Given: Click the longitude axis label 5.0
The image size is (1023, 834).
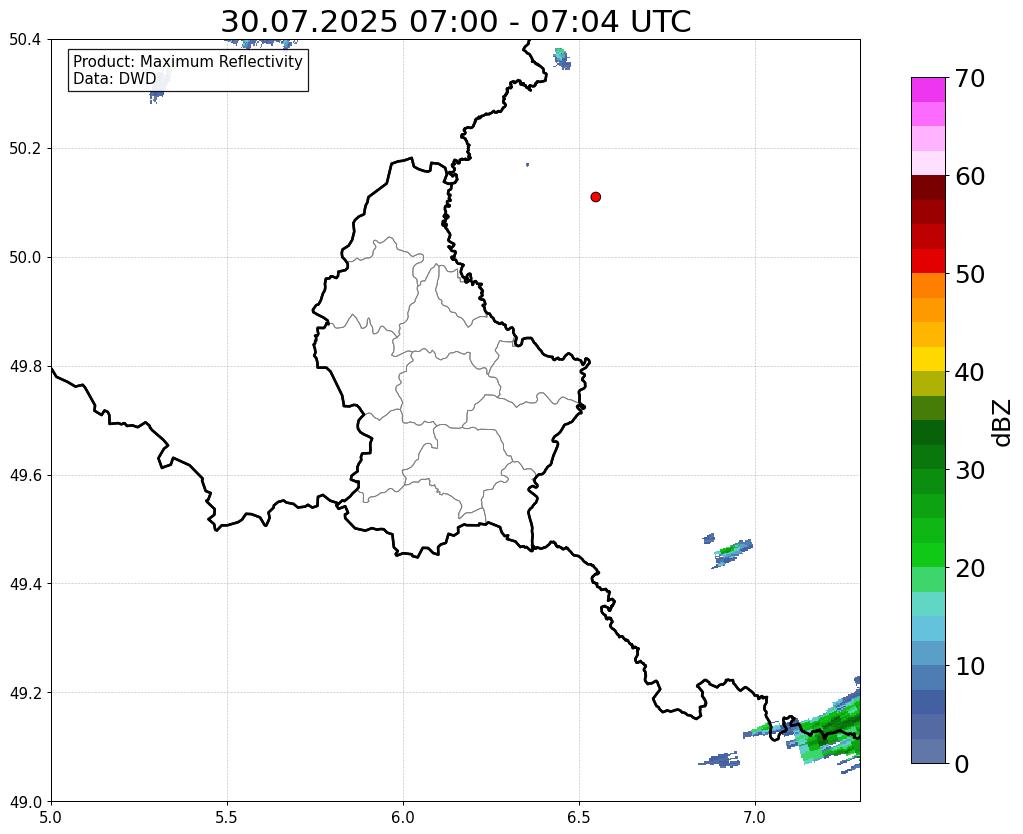Looking at the screenshot, I should coord(51,818).
